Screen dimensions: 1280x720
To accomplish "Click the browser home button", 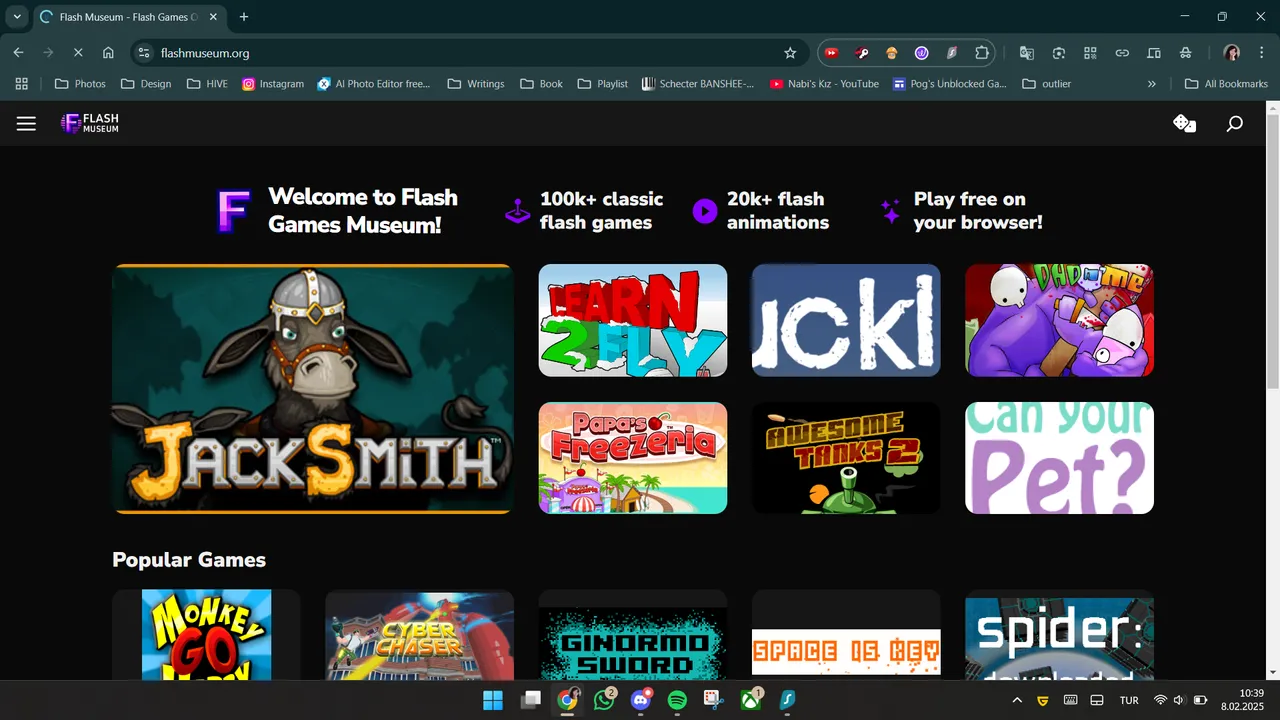I will coord(108,53).
